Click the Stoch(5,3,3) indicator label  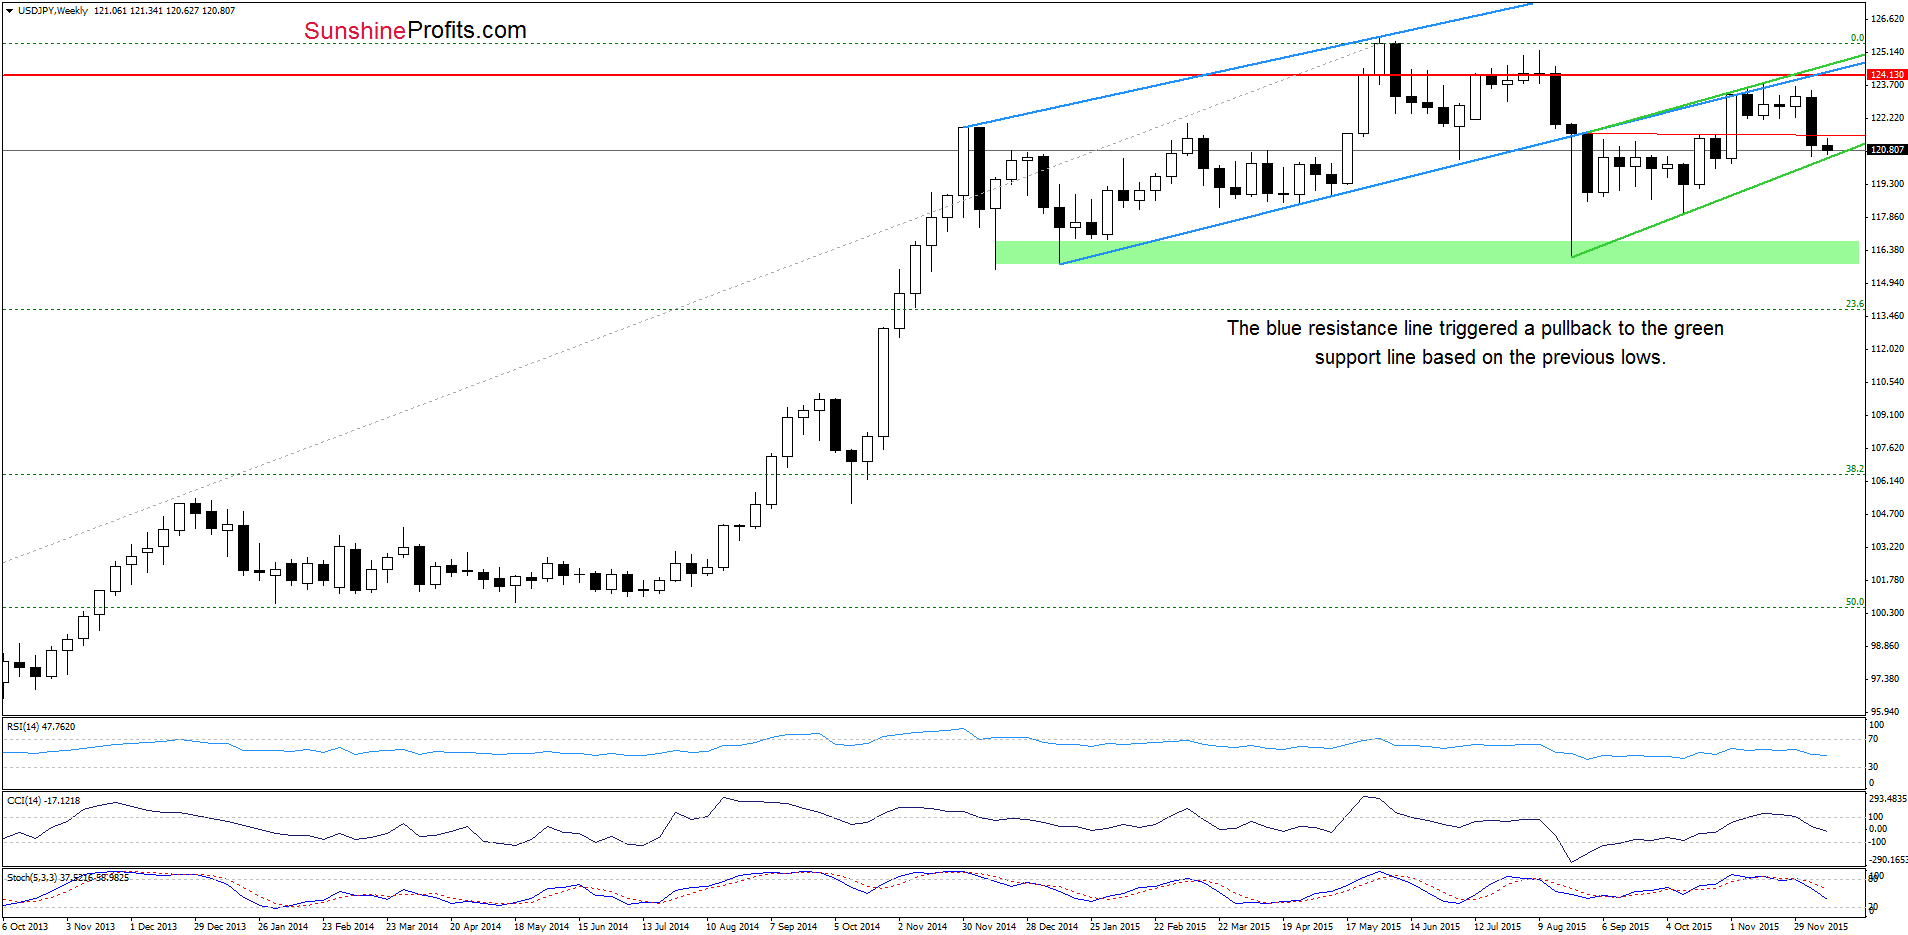click(x=68, y=877)
